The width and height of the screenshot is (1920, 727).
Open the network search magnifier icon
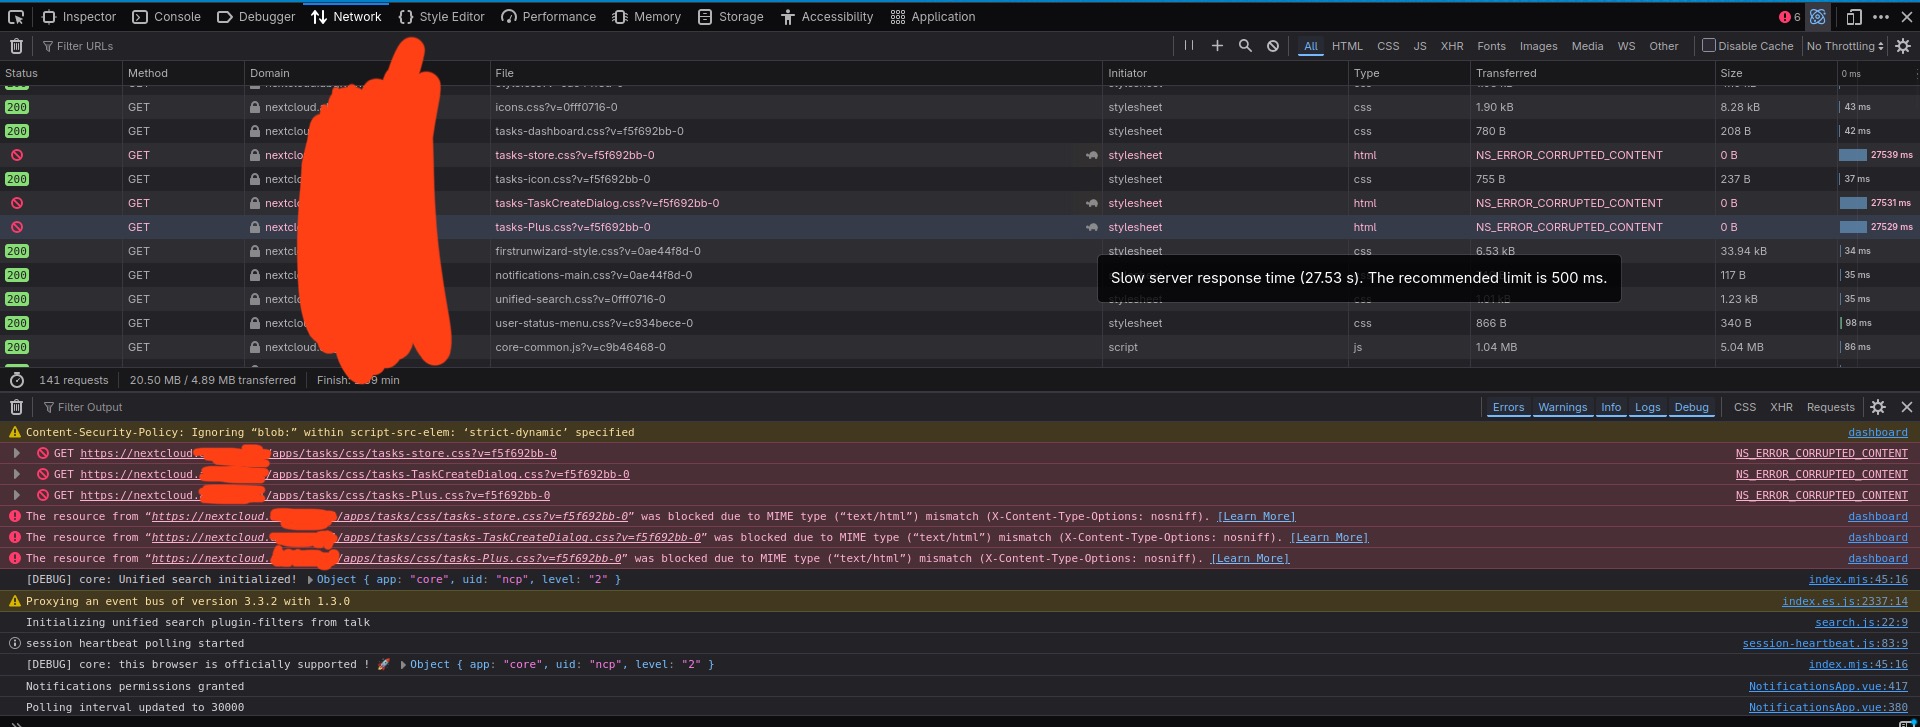1245,46
